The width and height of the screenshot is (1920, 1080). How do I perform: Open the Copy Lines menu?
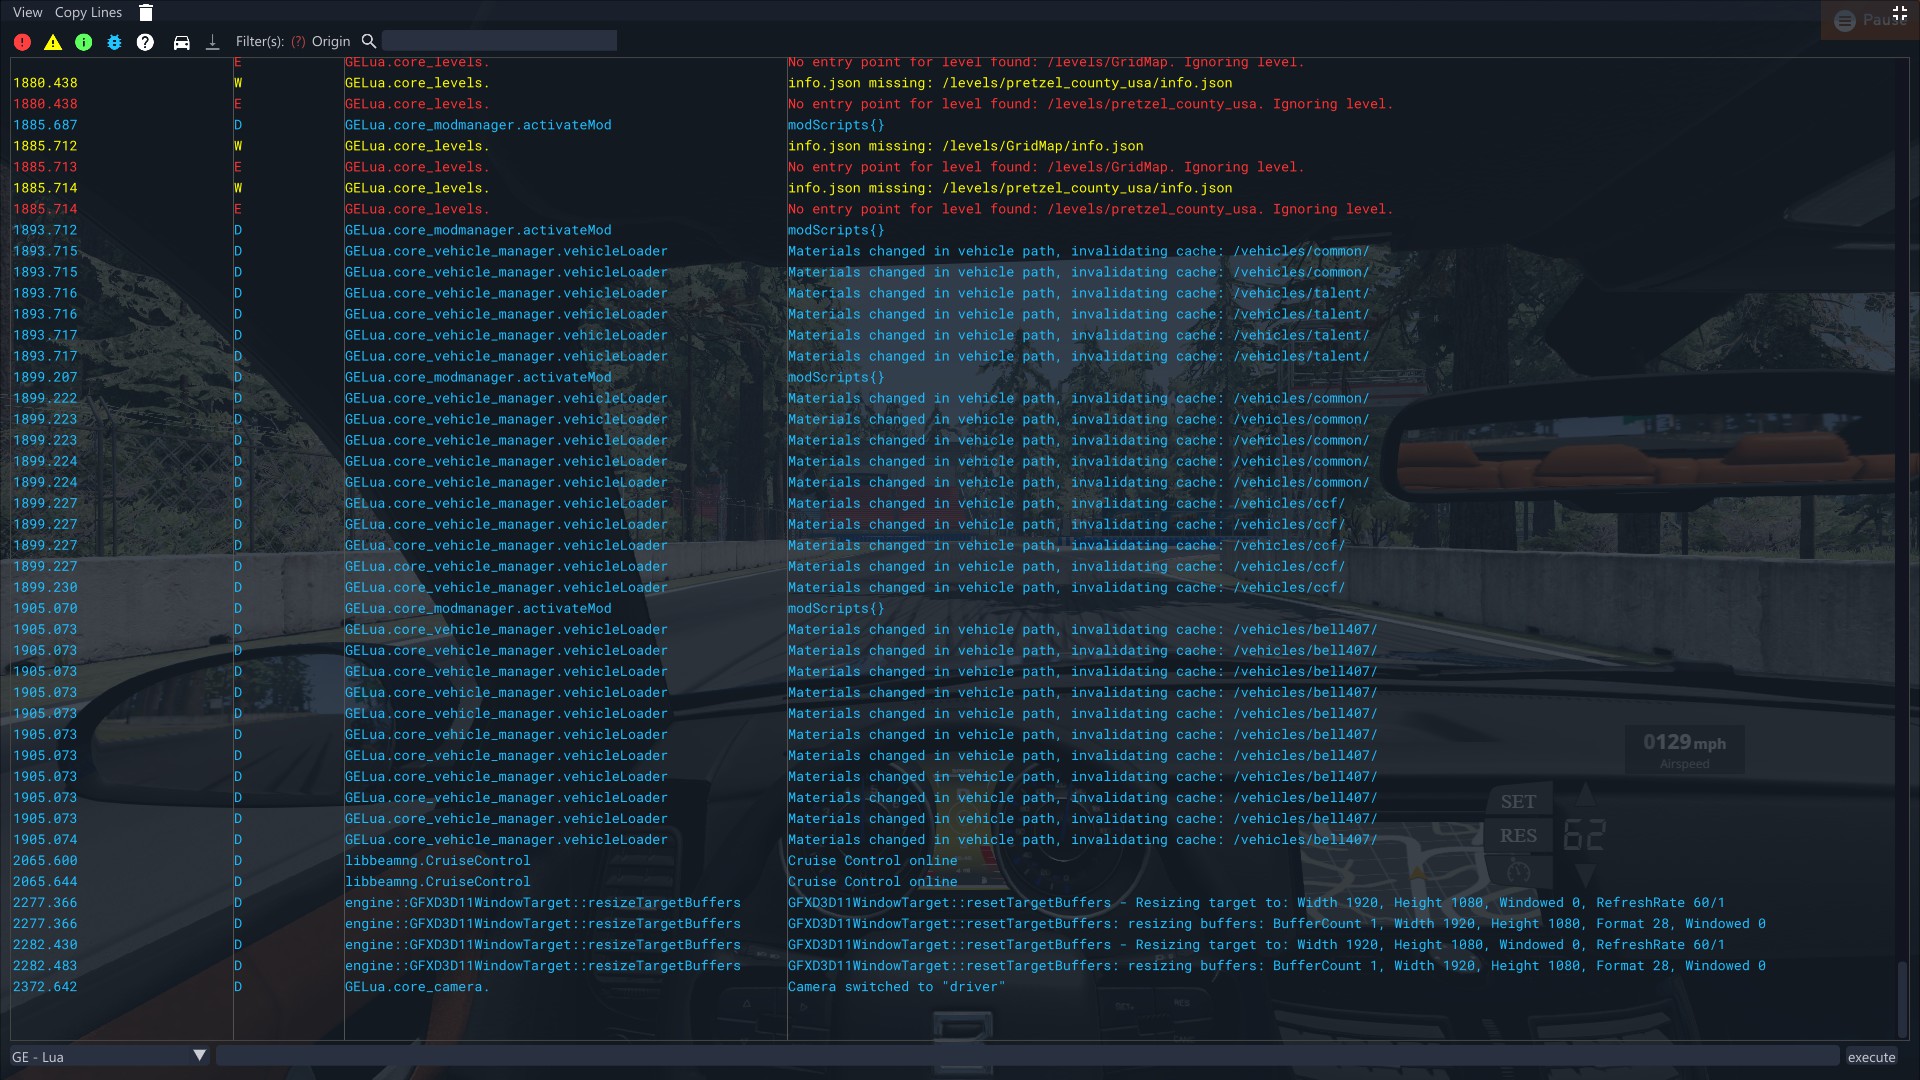point(88,13)
